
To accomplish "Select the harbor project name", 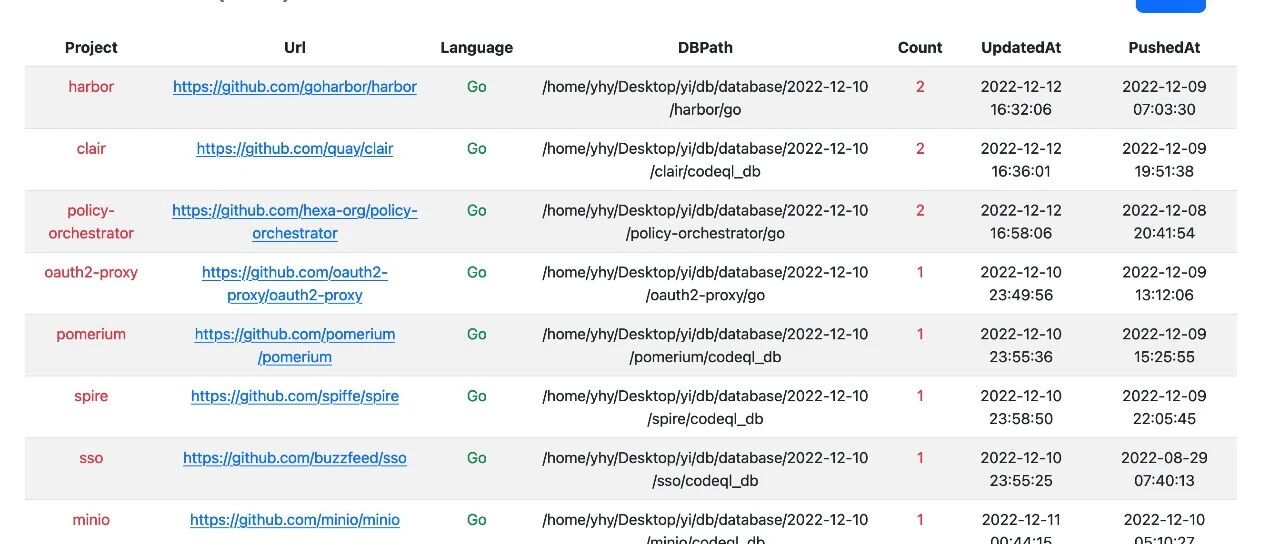I will coord(91,87).
